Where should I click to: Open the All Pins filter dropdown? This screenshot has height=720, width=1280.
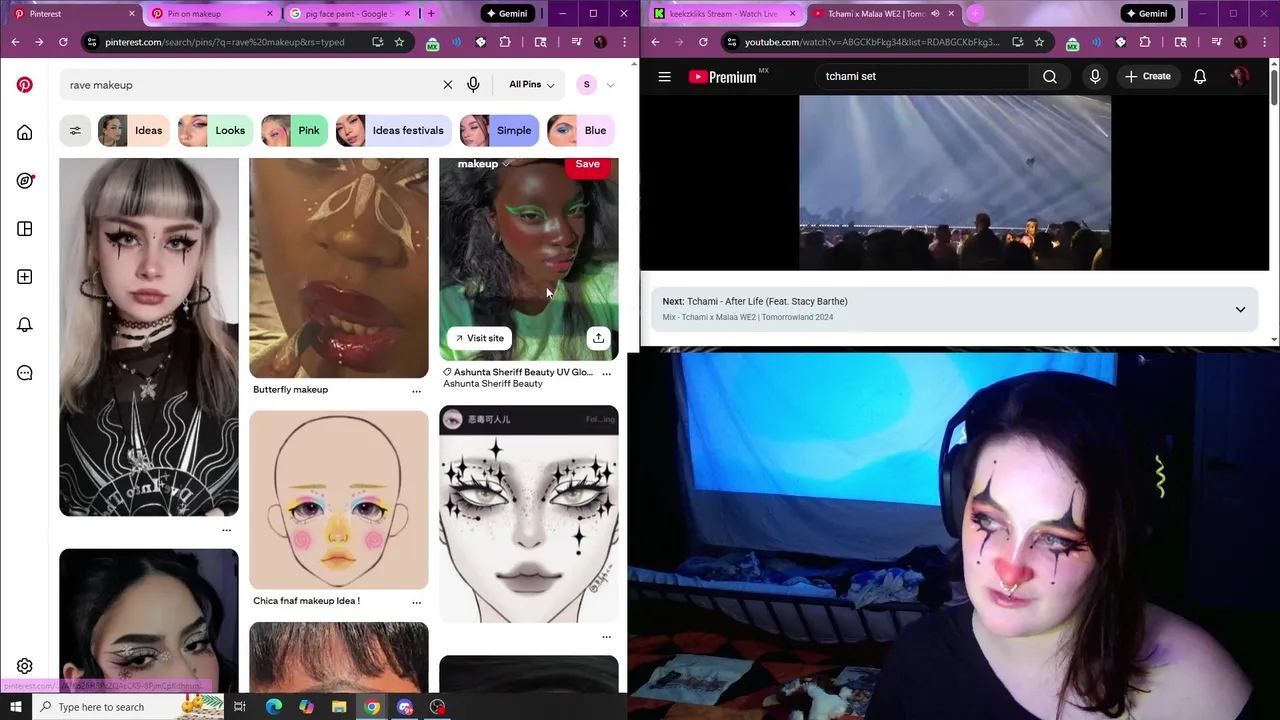click(531, 85)
